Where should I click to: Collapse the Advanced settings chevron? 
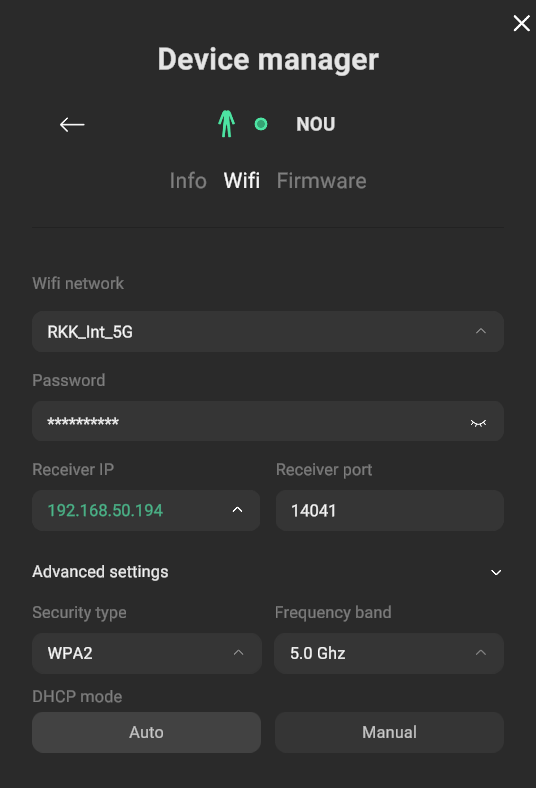(x=496, y=572)
